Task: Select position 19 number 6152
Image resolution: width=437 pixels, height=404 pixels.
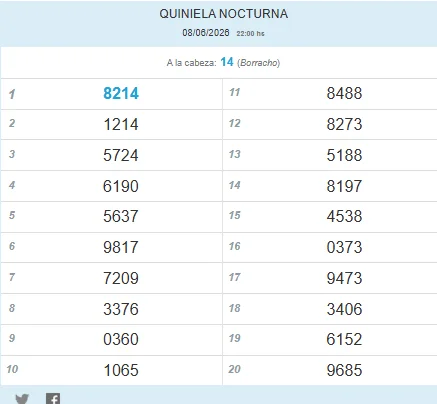Action: coord(344,339)
